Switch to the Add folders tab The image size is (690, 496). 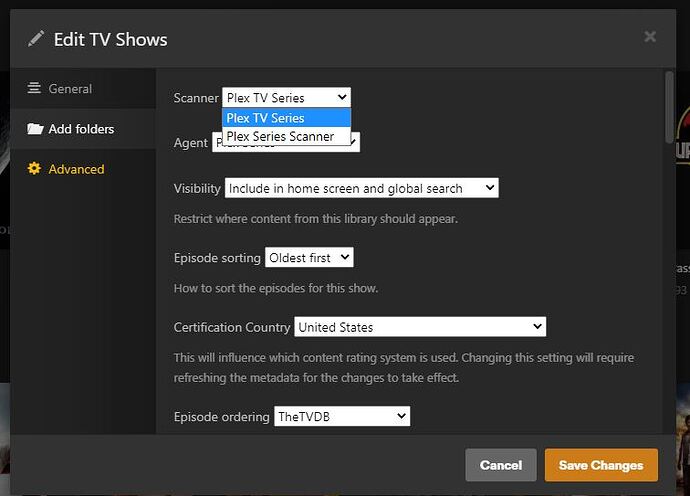pyautogui.click(x=83, y=129)
